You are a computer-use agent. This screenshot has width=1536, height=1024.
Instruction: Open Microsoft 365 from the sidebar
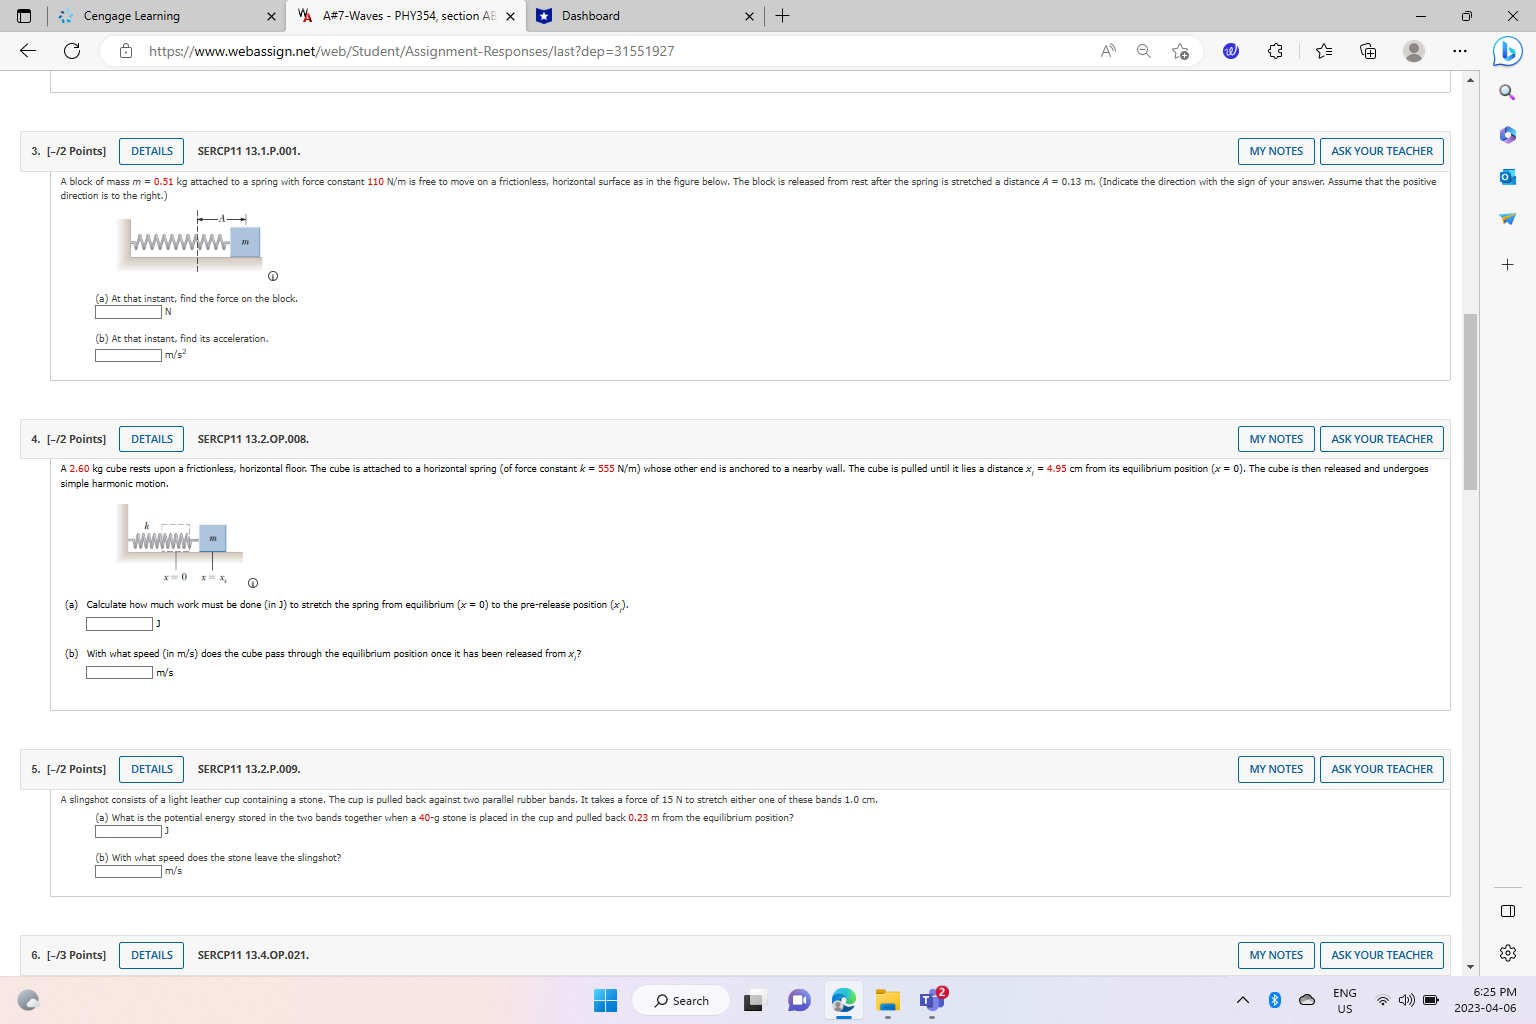click(1507, 136)
